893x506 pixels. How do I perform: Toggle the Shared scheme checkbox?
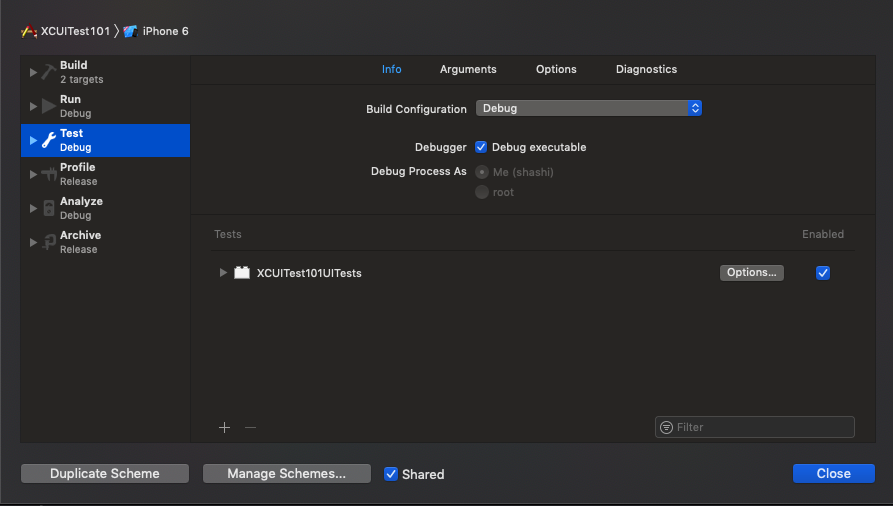click(x=391, y=474)
